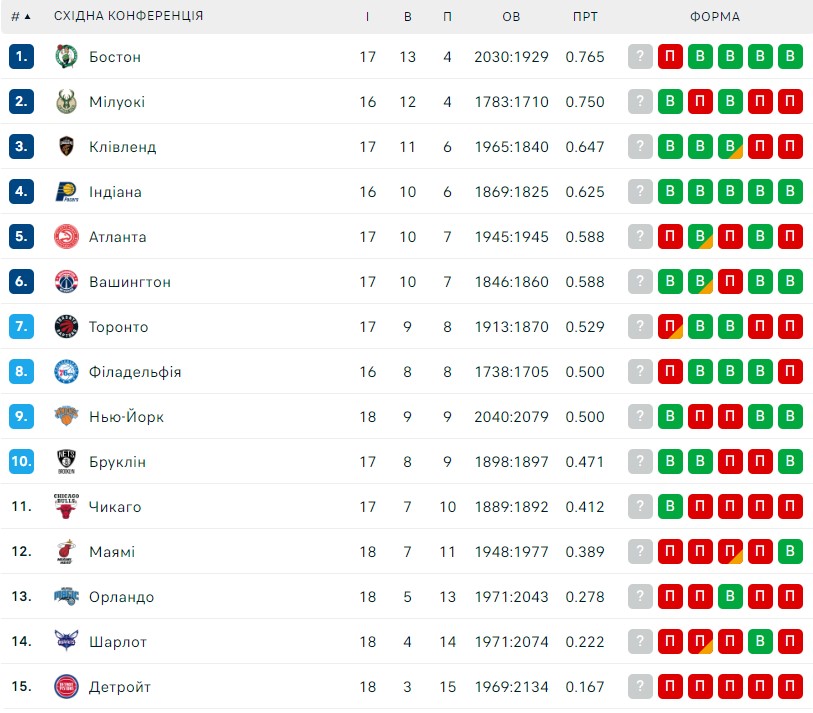Click the Charlotte Hornets logo

(66, 641)
